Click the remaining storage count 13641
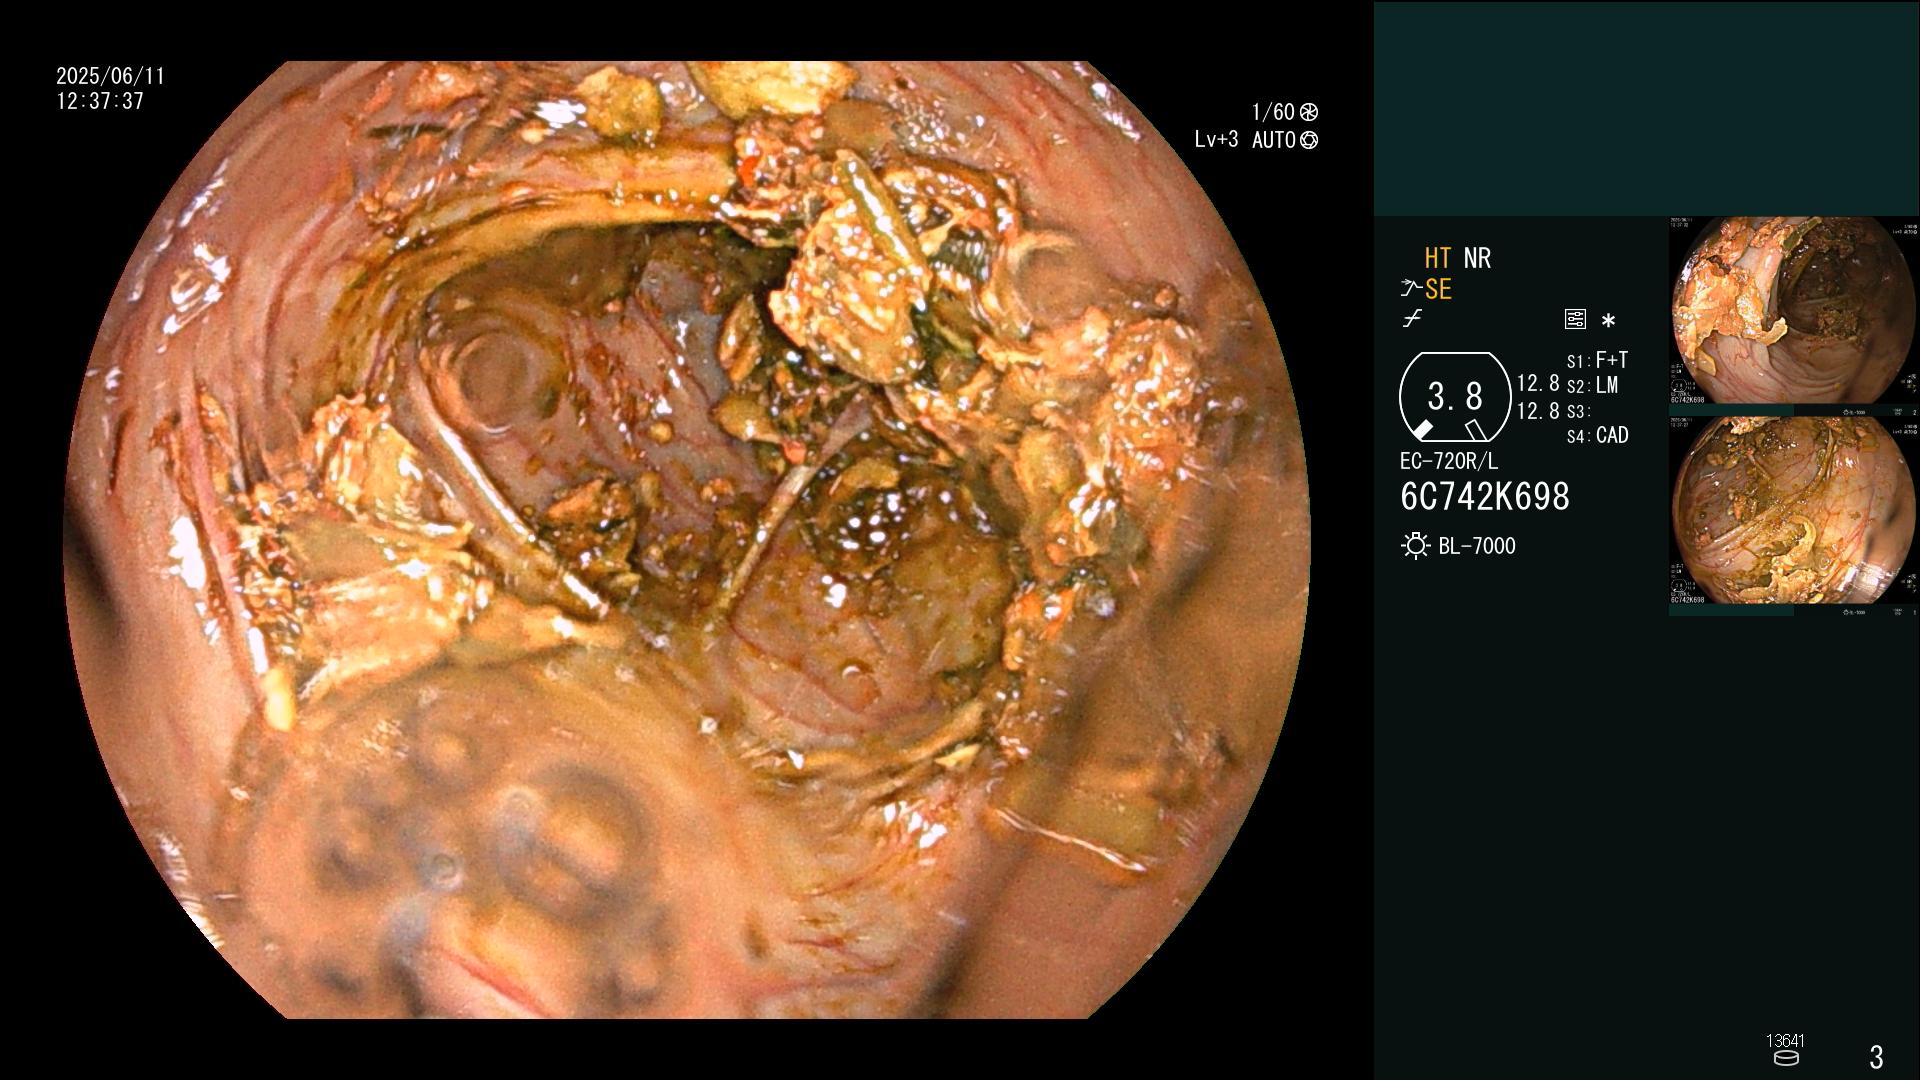 click(1785, 1041)
